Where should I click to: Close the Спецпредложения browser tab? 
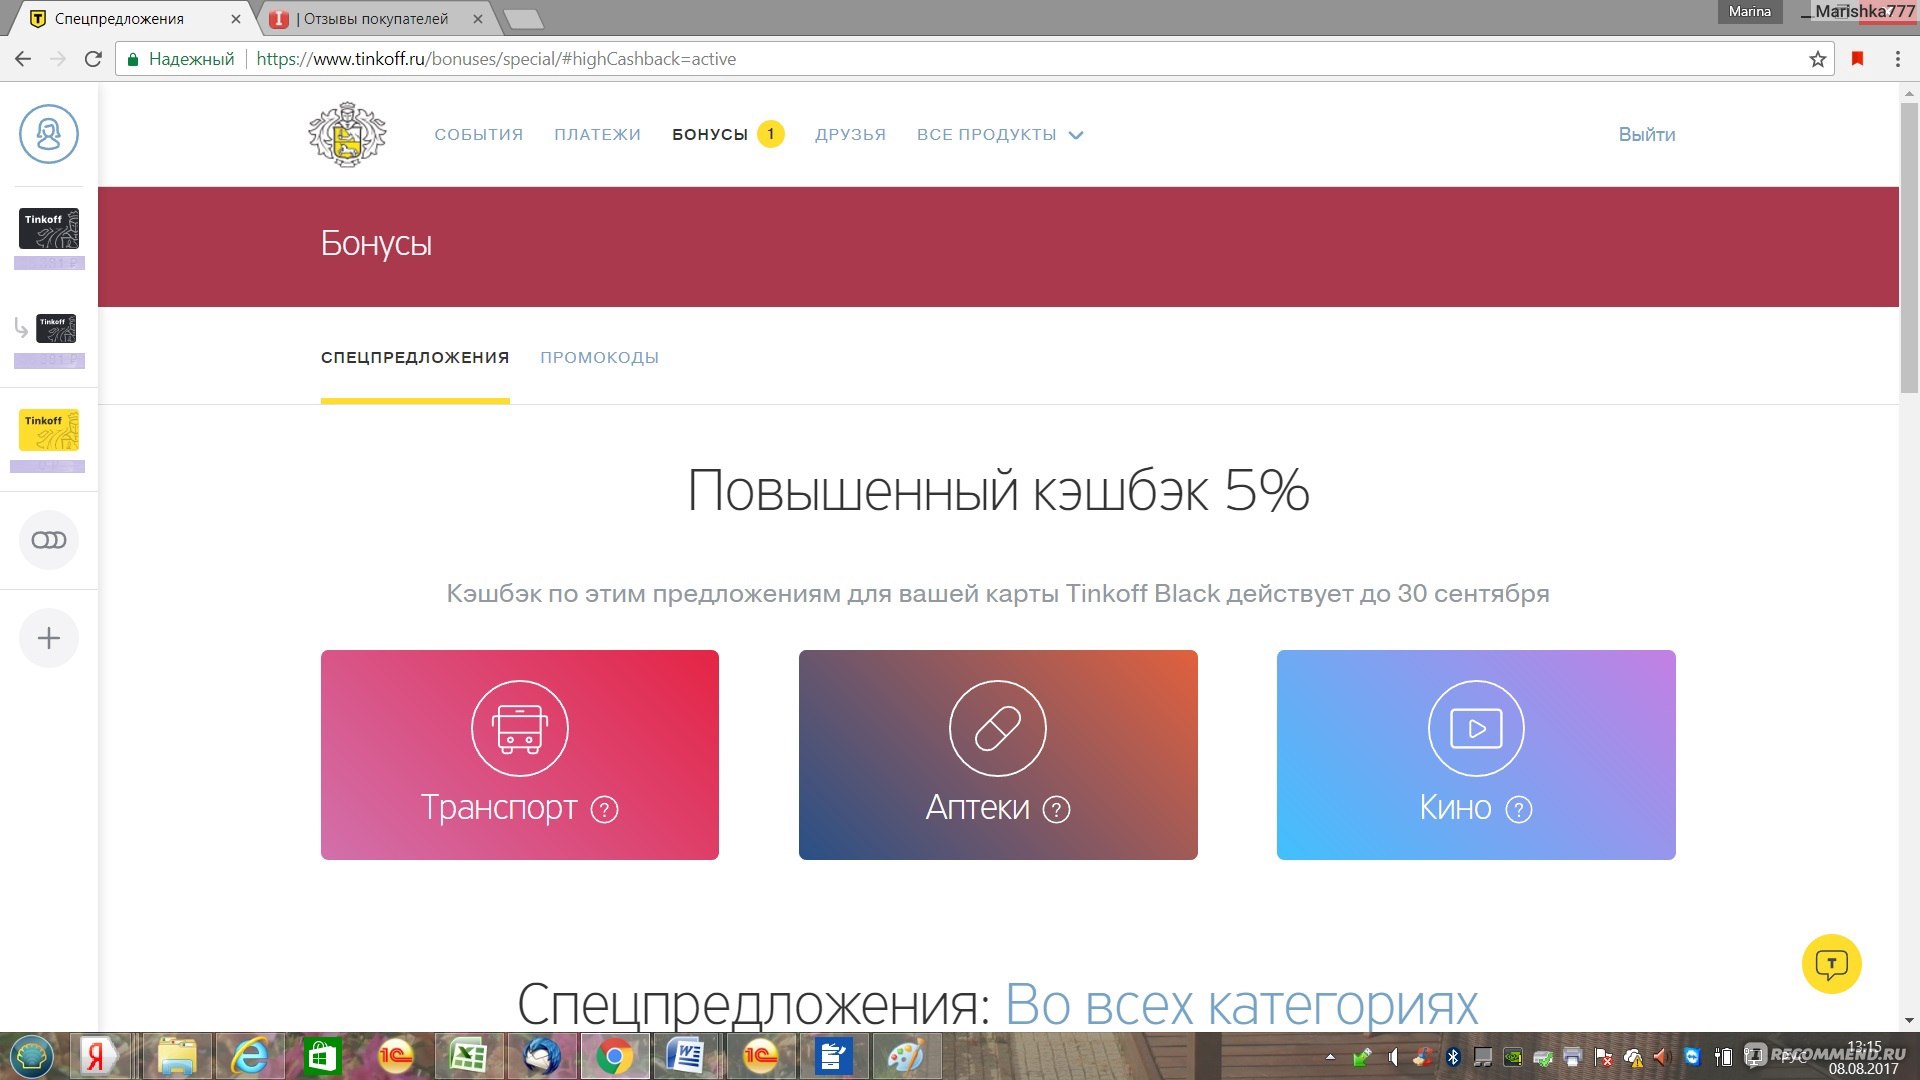point(236,19)
